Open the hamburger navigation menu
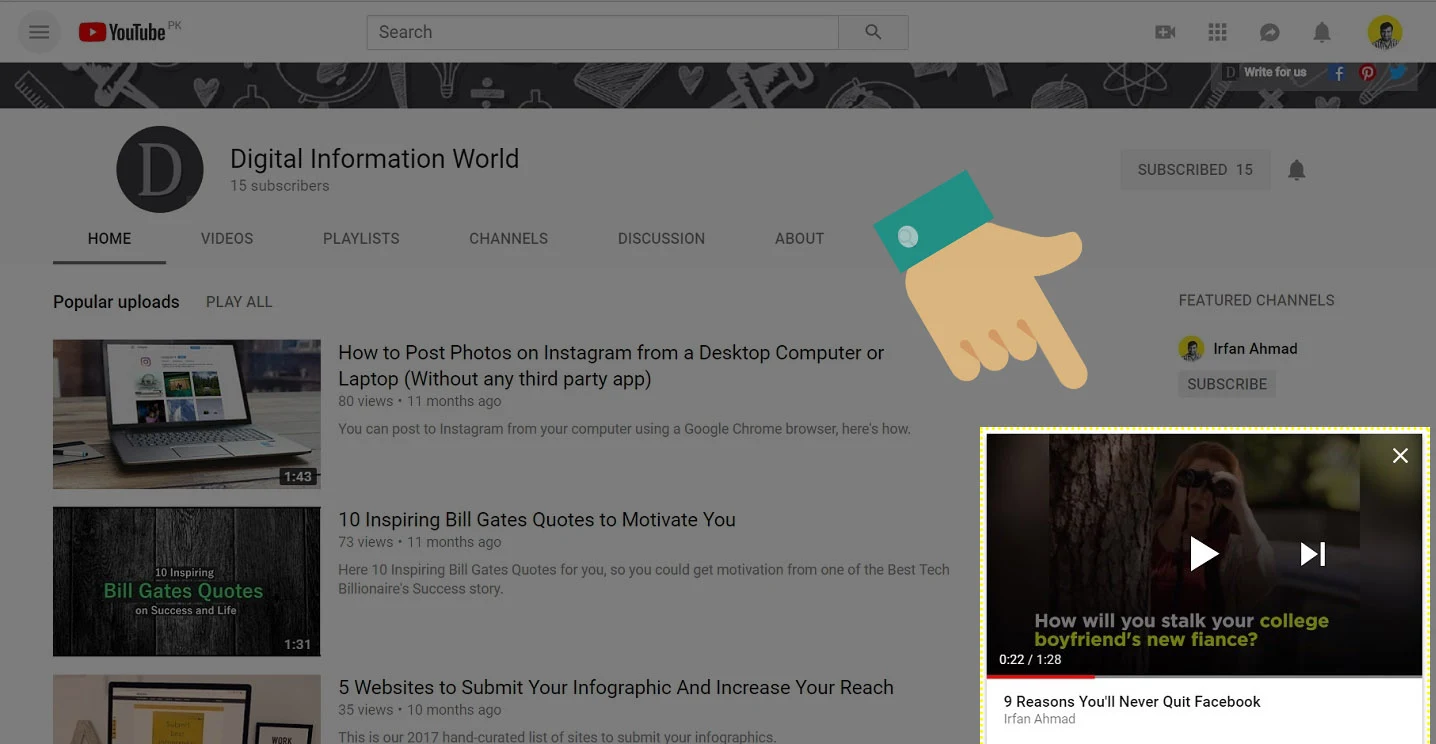Image resolution: width=1436 pixels, height=744 pixels. coord(39,32)
